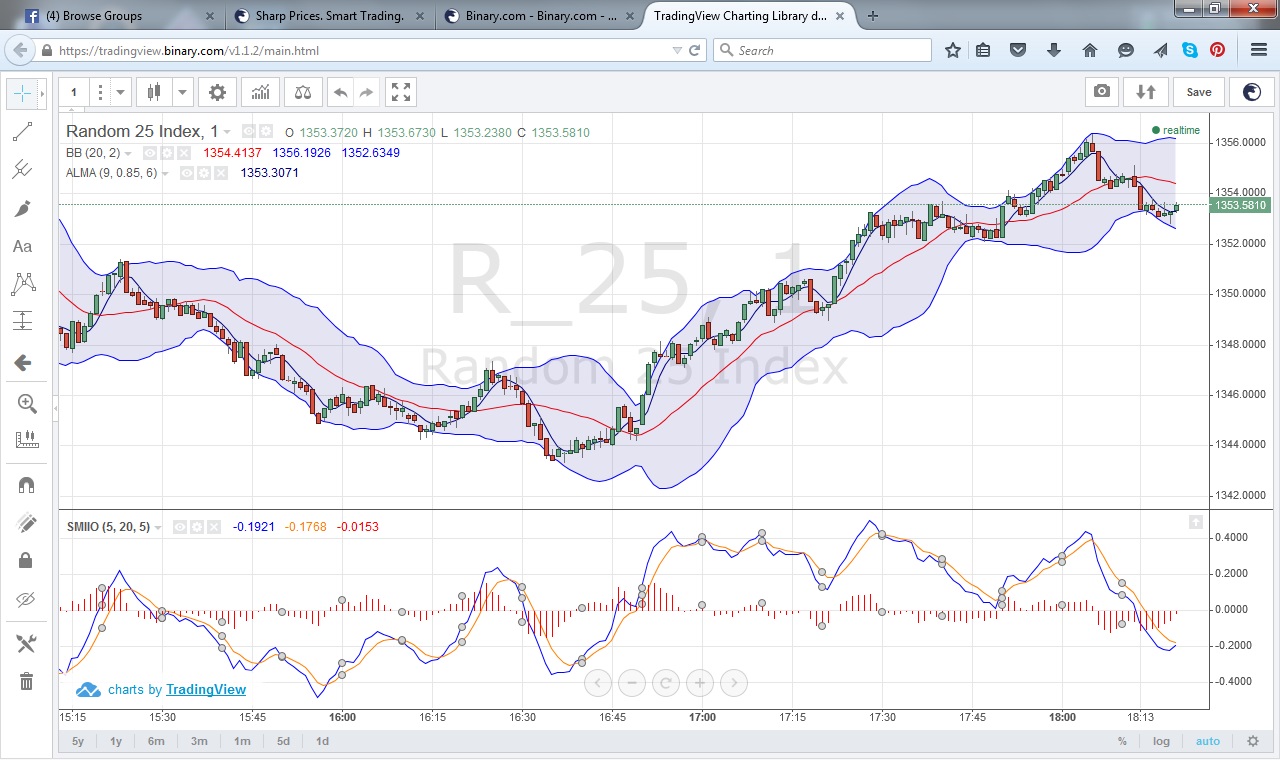Select the long position measurement tool
Viewport: 1280px width, 760px height.
pos(24,321)
